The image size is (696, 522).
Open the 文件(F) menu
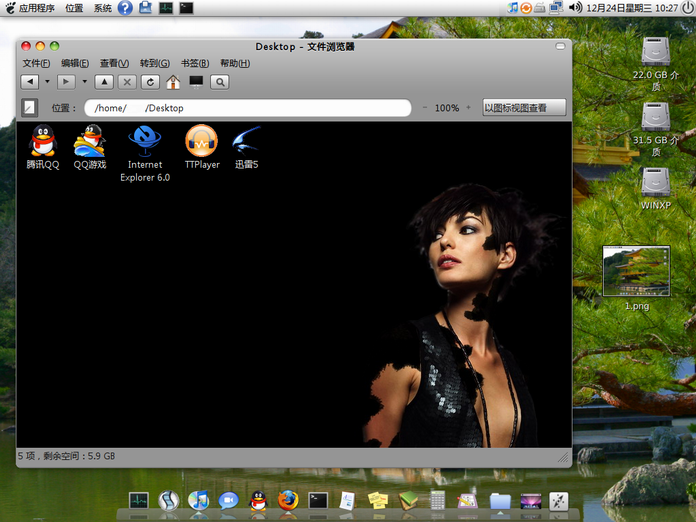click(36, 63)
